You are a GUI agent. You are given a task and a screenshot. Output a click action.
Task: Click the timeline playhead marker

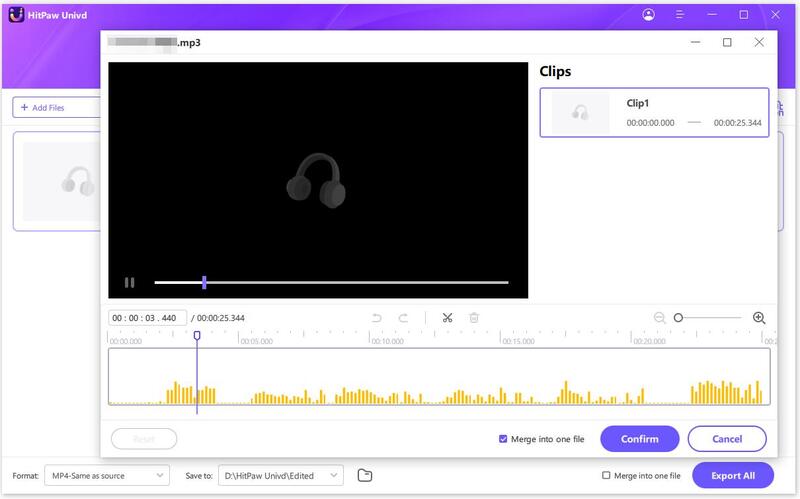197,335
